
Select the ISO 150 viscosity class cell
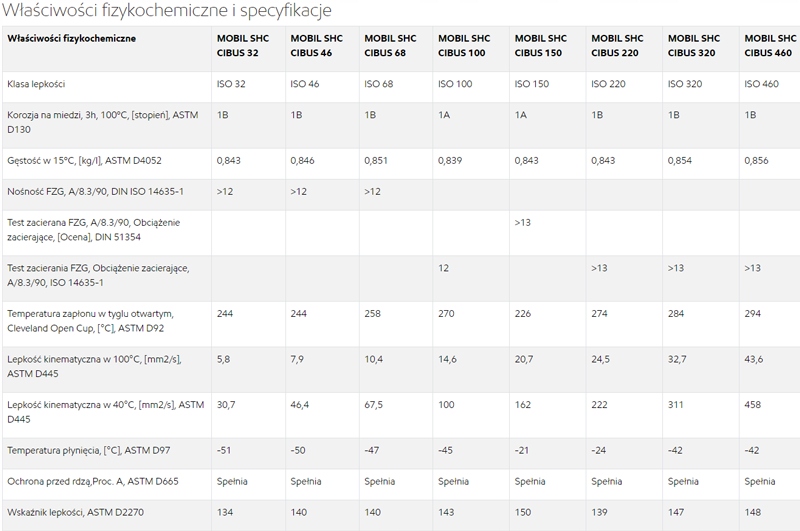(529, 84)
